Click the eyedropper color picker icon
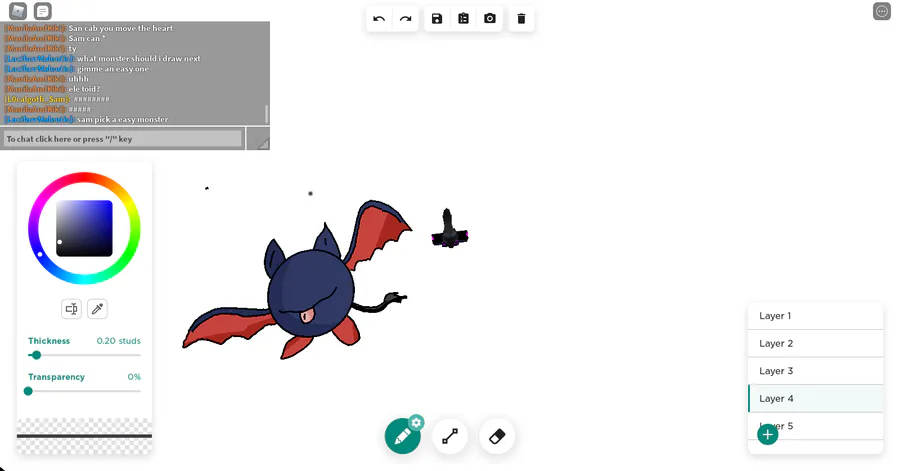This screenshot has width=900, height=471. pyautogui.click(x=98, y=309)
